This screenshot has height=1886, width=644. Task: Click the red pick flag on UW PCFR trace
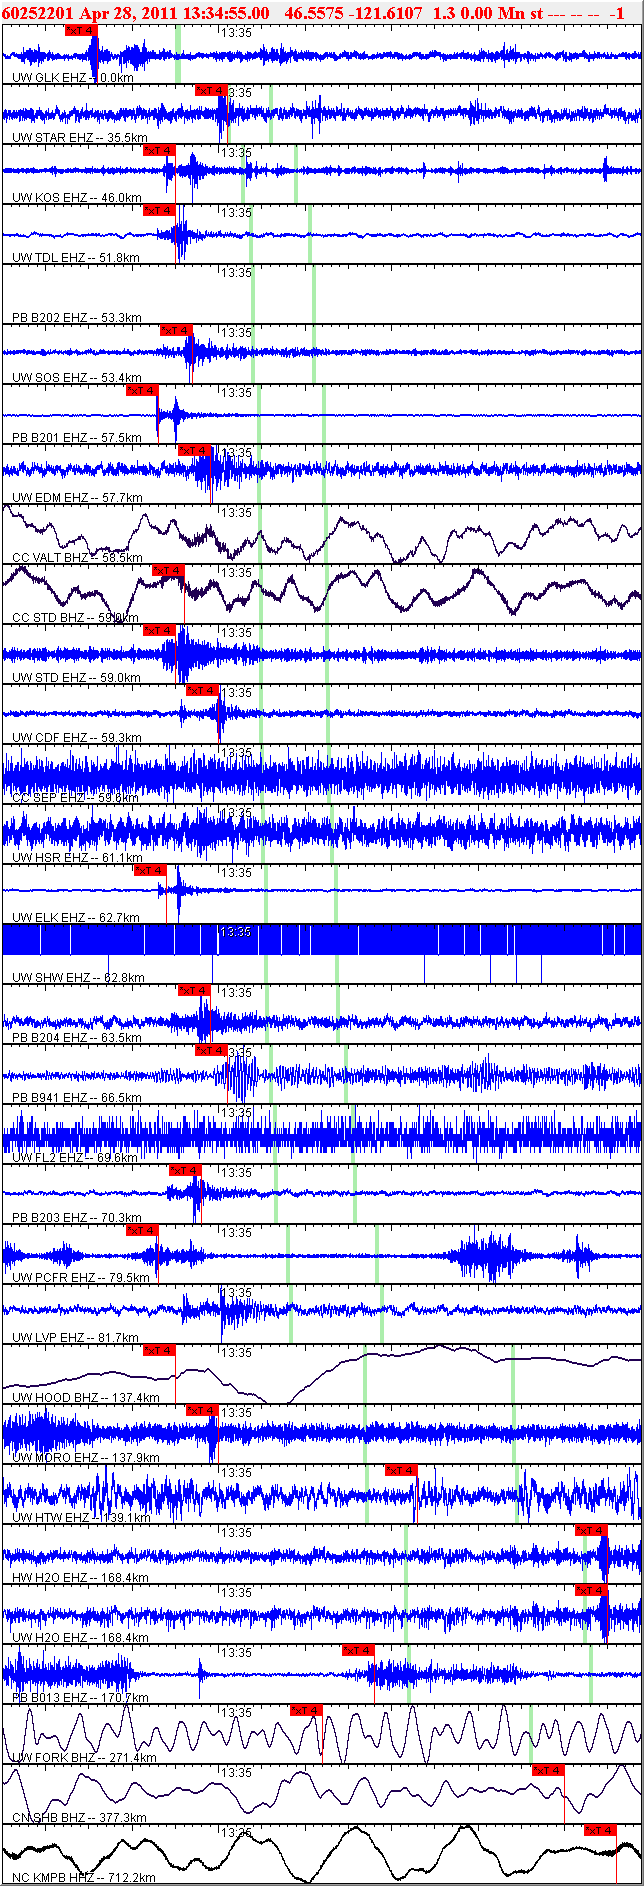[142, 1231]
